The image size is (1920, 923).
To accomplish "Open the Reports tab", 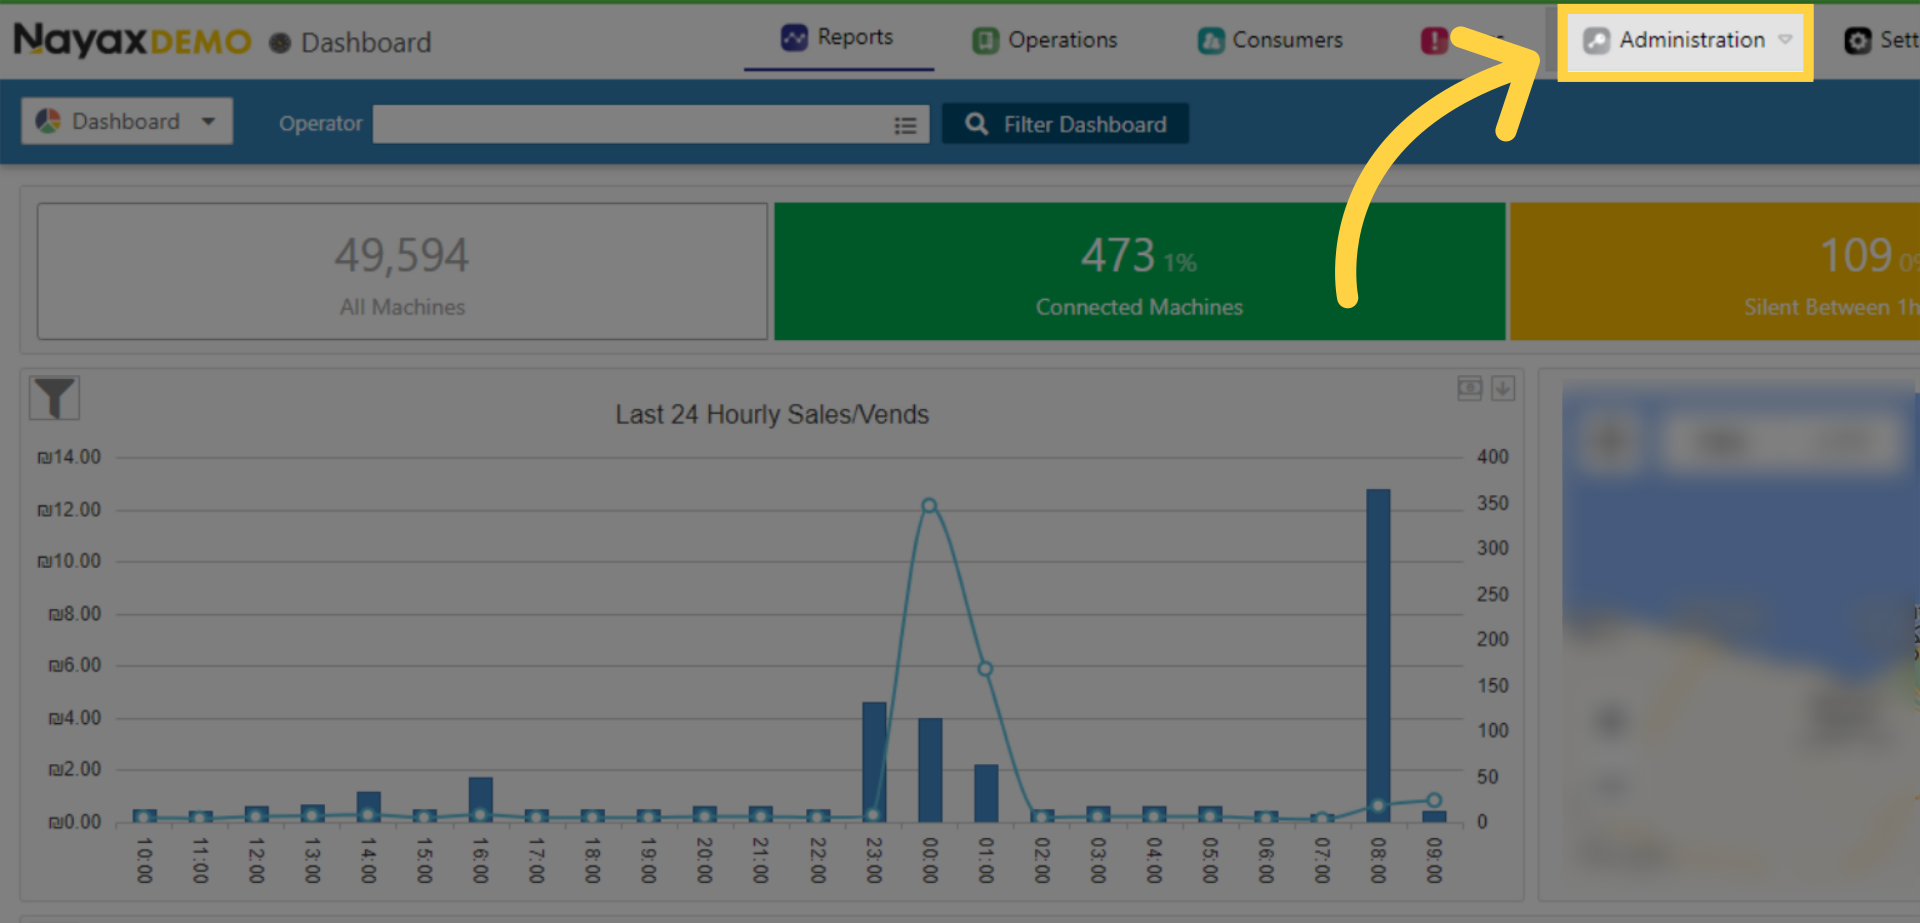I will (838, 38).
